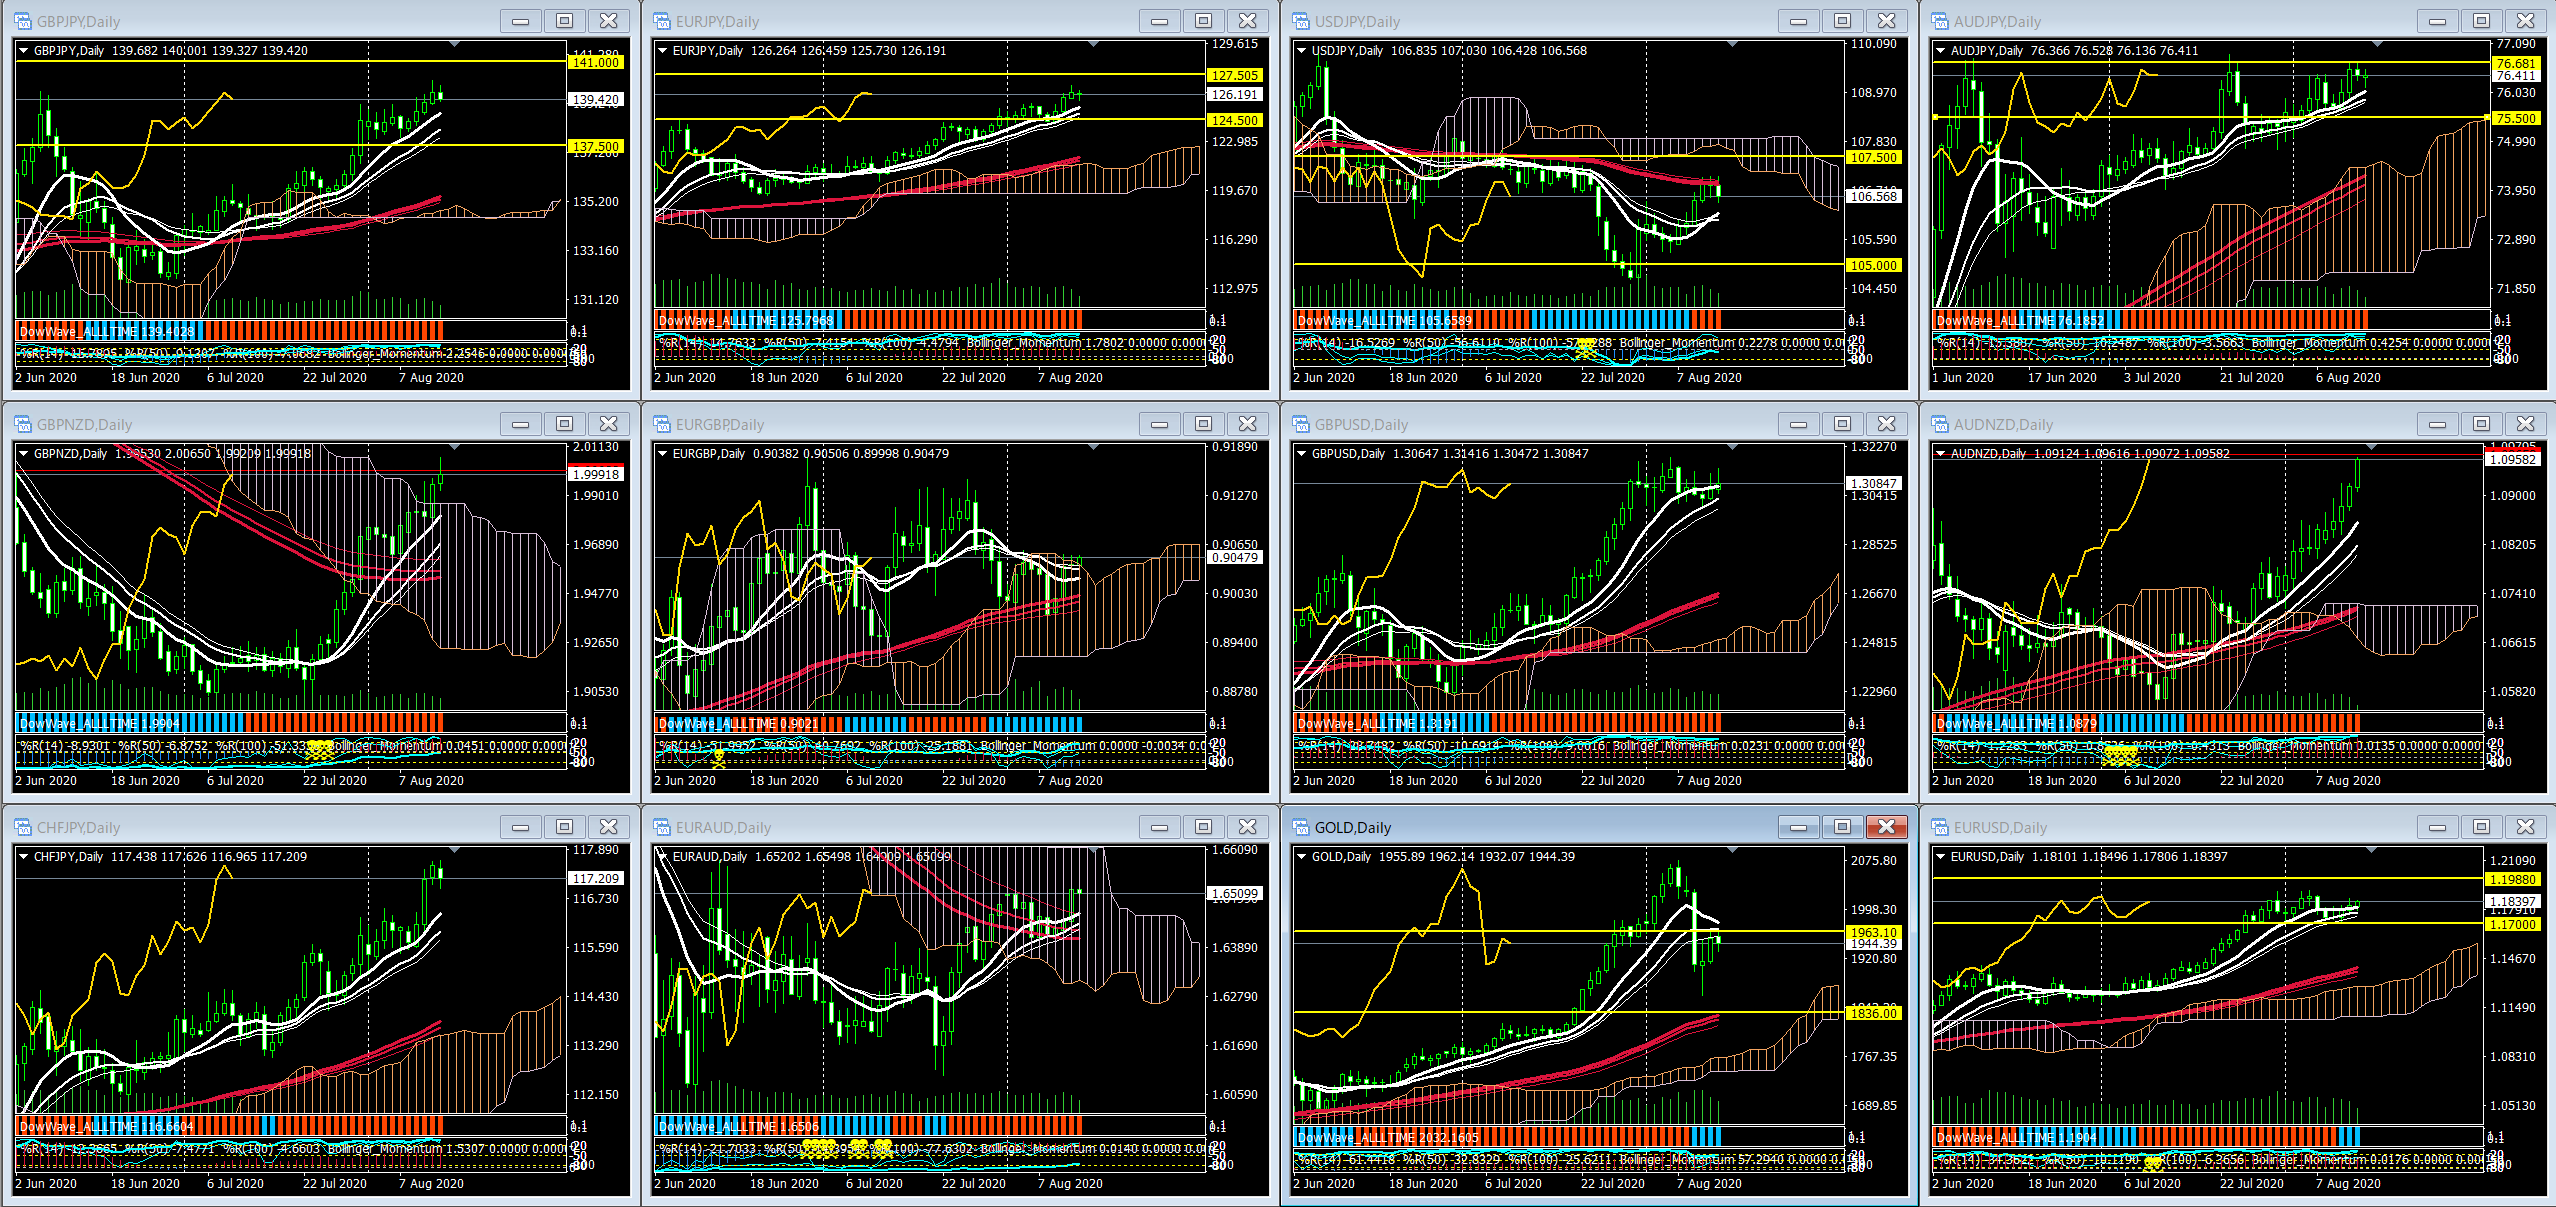Screen dimensions: 2556x1207
Task: Open the triangle dropdown beside GBPJPY,Daily symbol label
Action: tap(24, 50)
